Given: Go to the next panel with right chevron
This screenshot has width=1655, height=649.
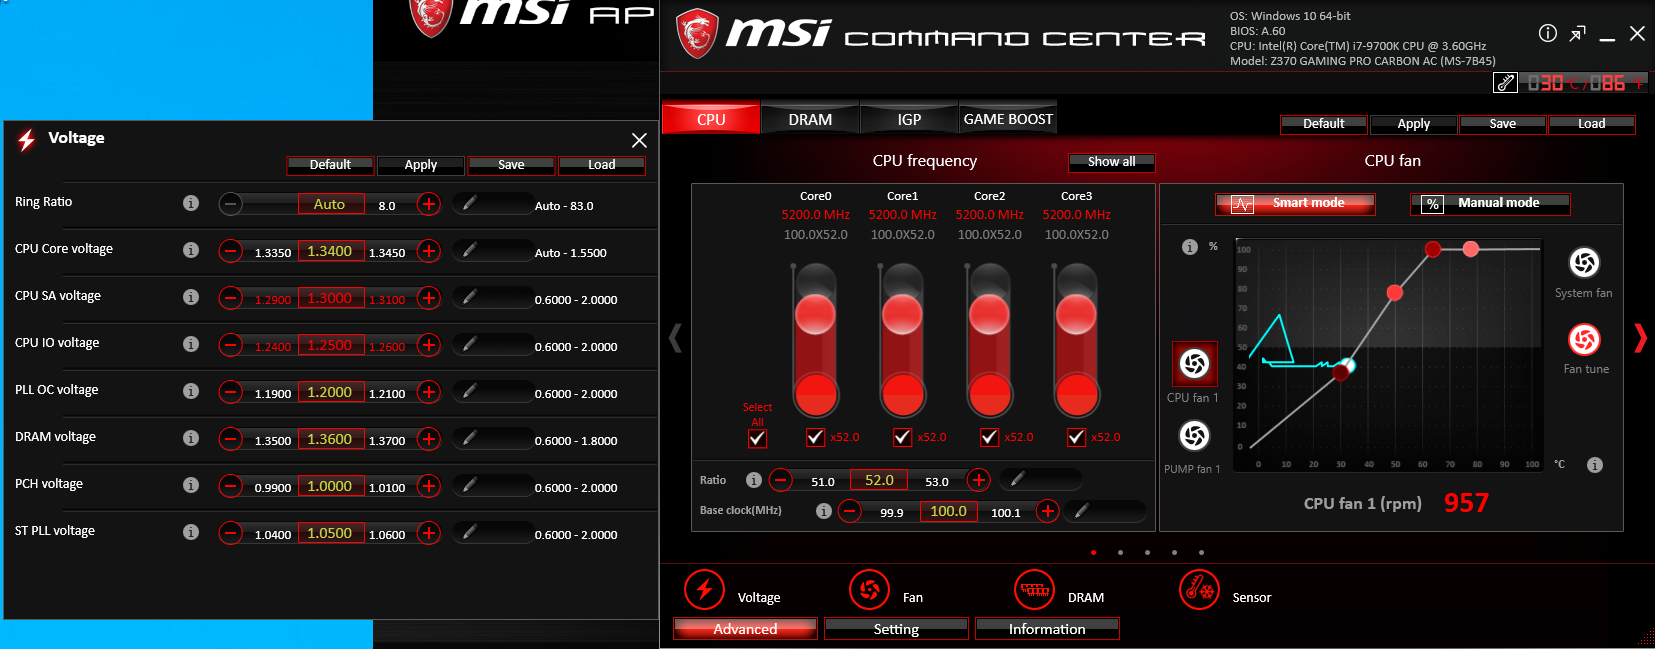Looking at the screenshot, I should [1640, 338].
